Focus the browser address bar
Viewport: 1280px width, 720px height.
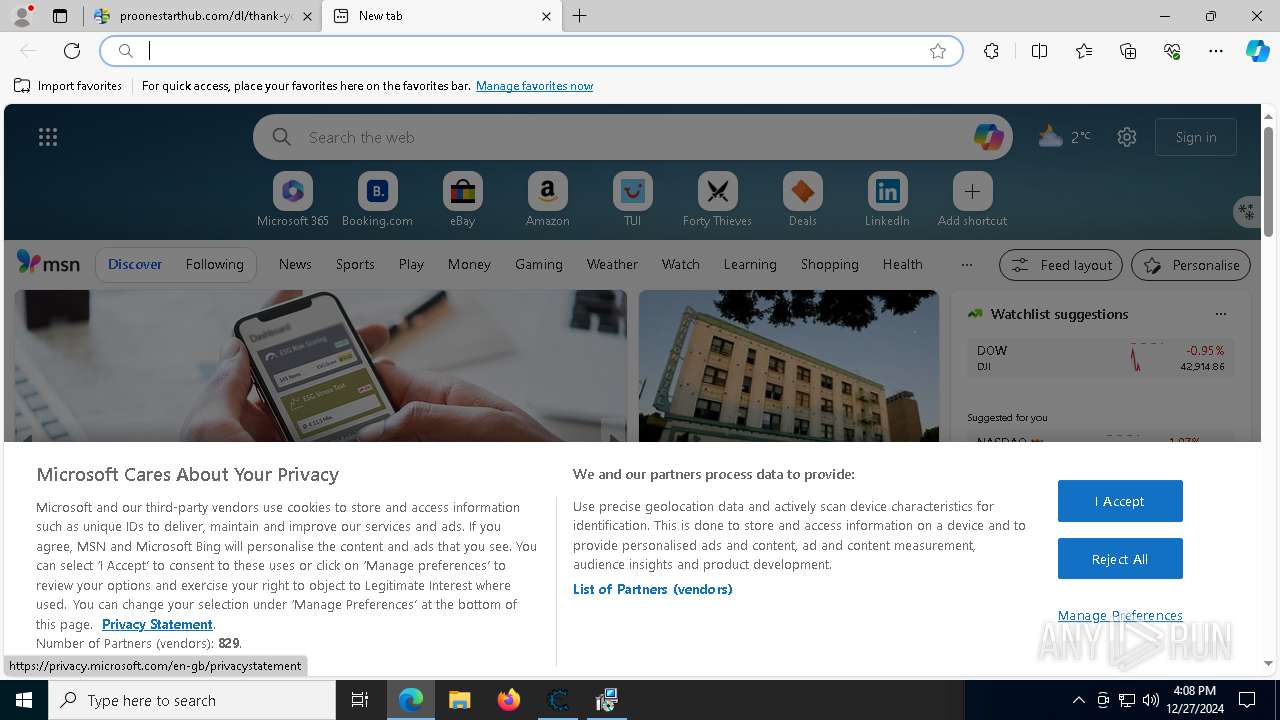coord(530,51)
